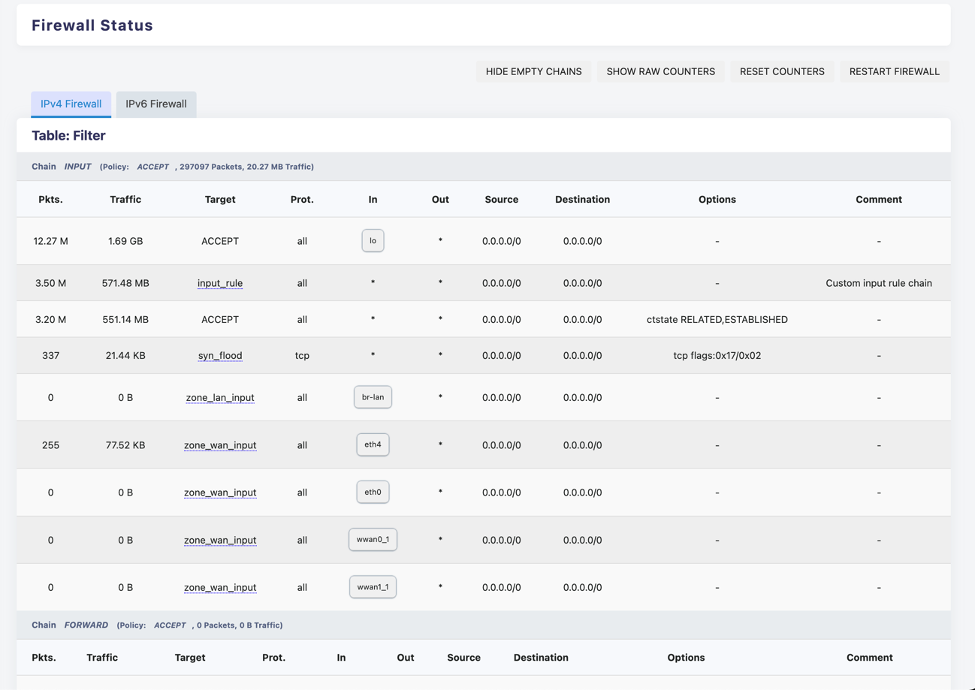The height and width of the screenshot is (691, 977).
Task: Click the wwan1_1 interface badge
Action: (372, 587)
